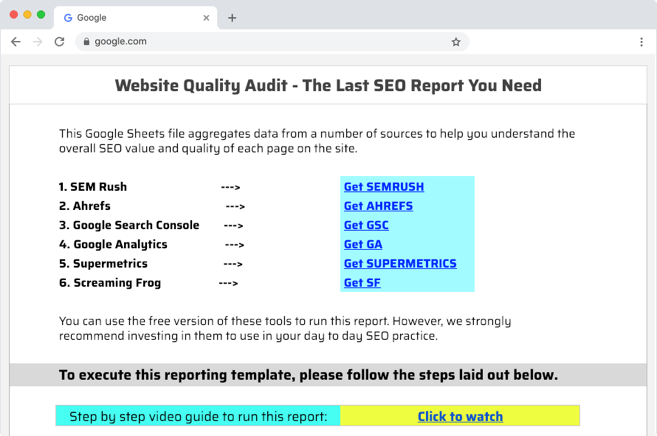The width and height of the screenshot is (657, 436).
Task: Click the Website Quality Audit heading
Action: 328,85
